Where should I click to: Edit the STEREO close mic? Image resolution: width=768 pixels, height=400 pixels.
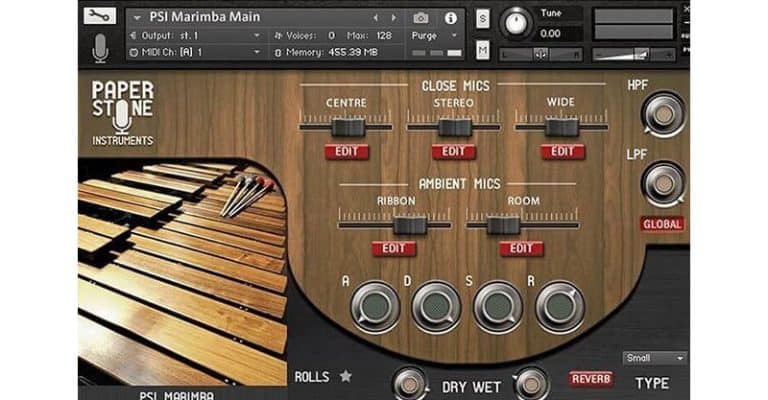pyautogui.click(x=454, y=152)
